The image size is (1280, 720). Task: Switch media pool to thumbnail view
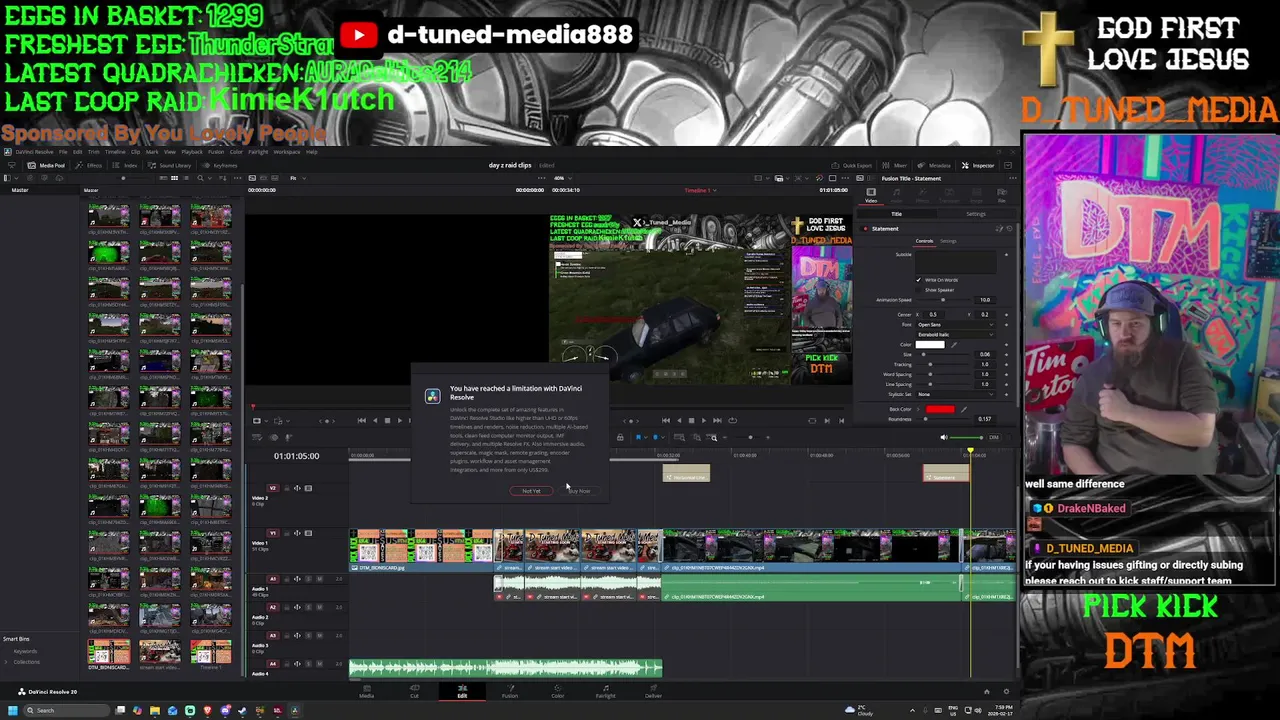tap(174, 178)
